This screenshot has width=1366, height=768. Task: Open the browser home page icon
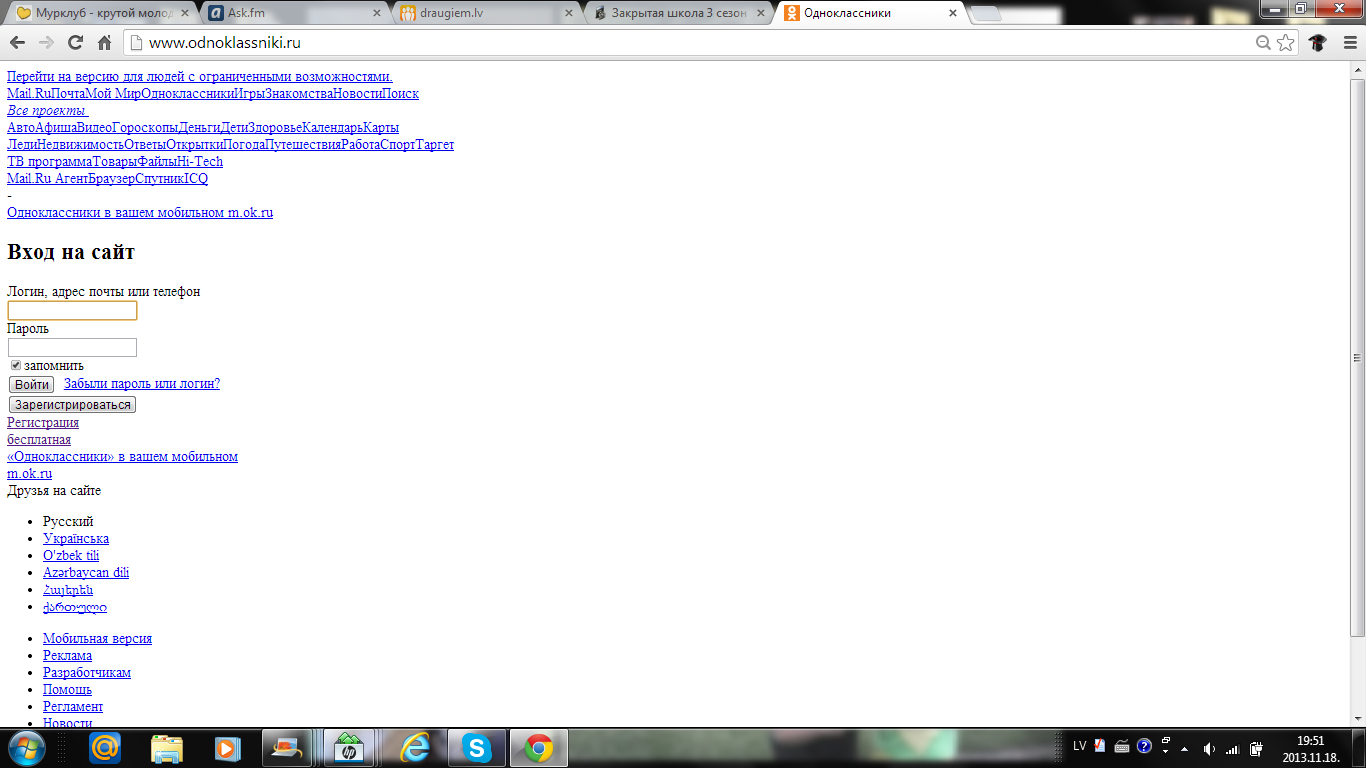104,43
